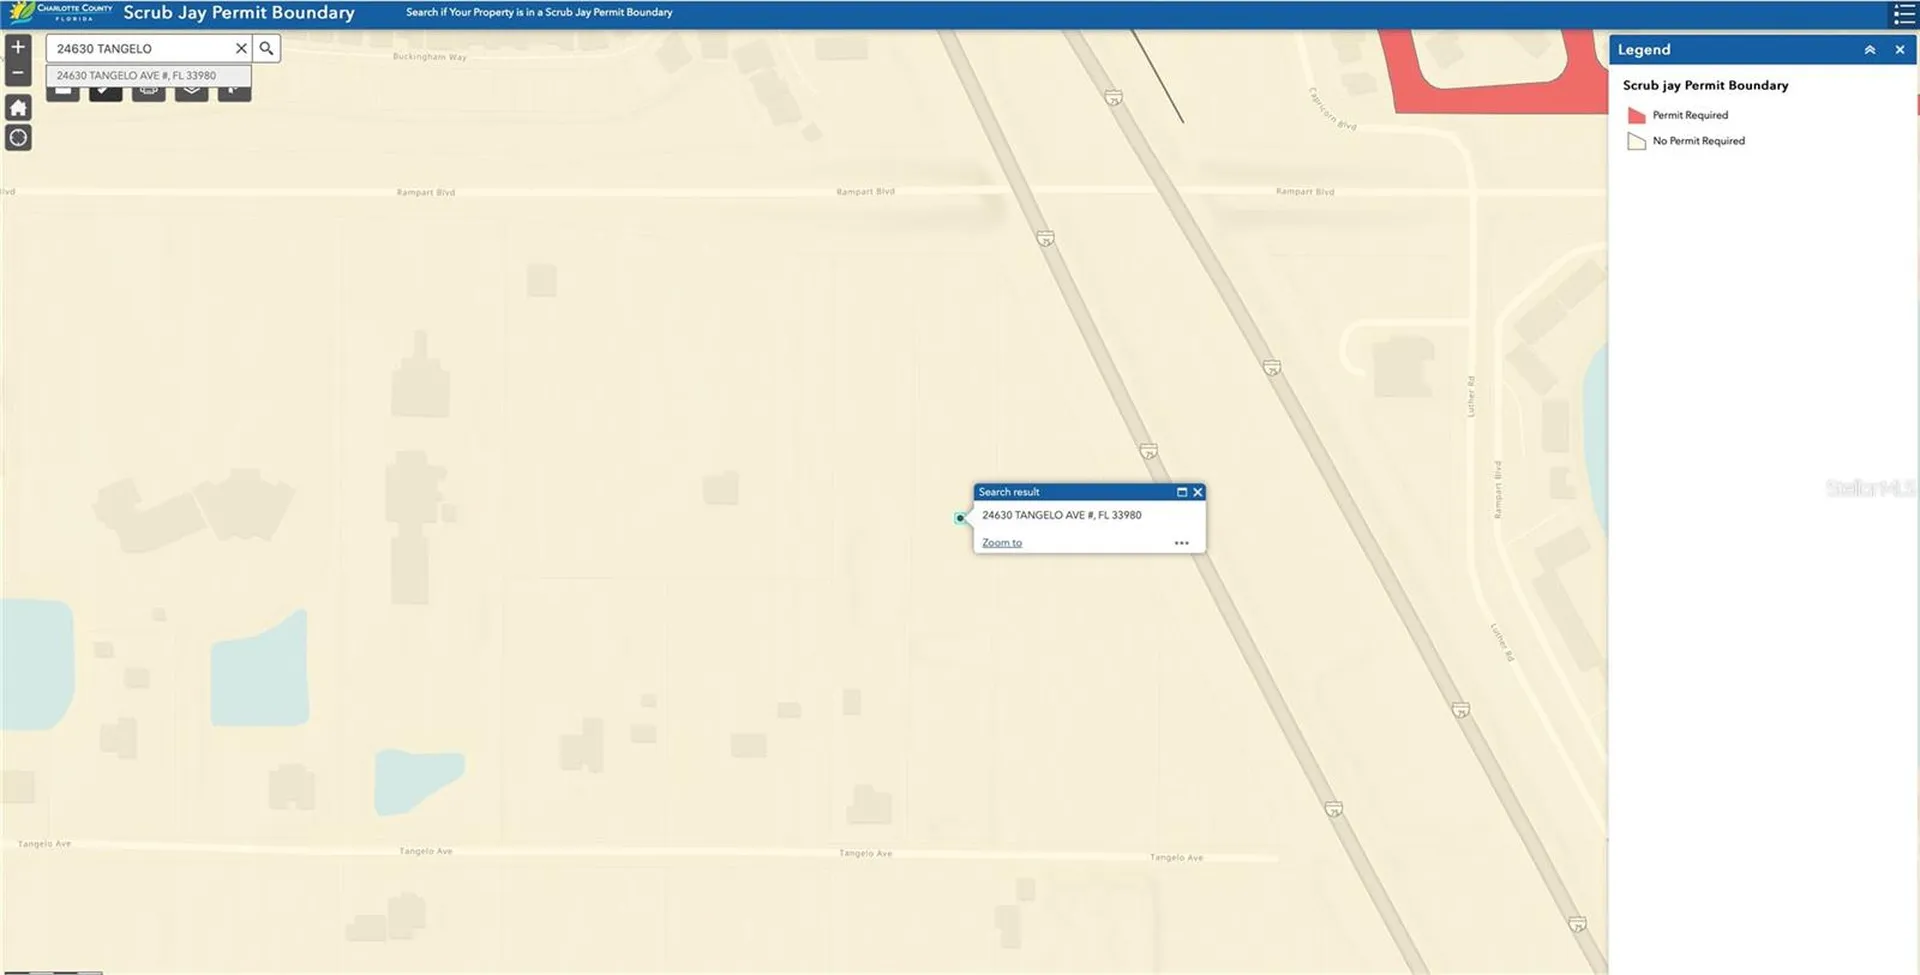Zoom in with the plus button
The width and height of the screenshot is (1920, 975).
(x=18, y=47)
